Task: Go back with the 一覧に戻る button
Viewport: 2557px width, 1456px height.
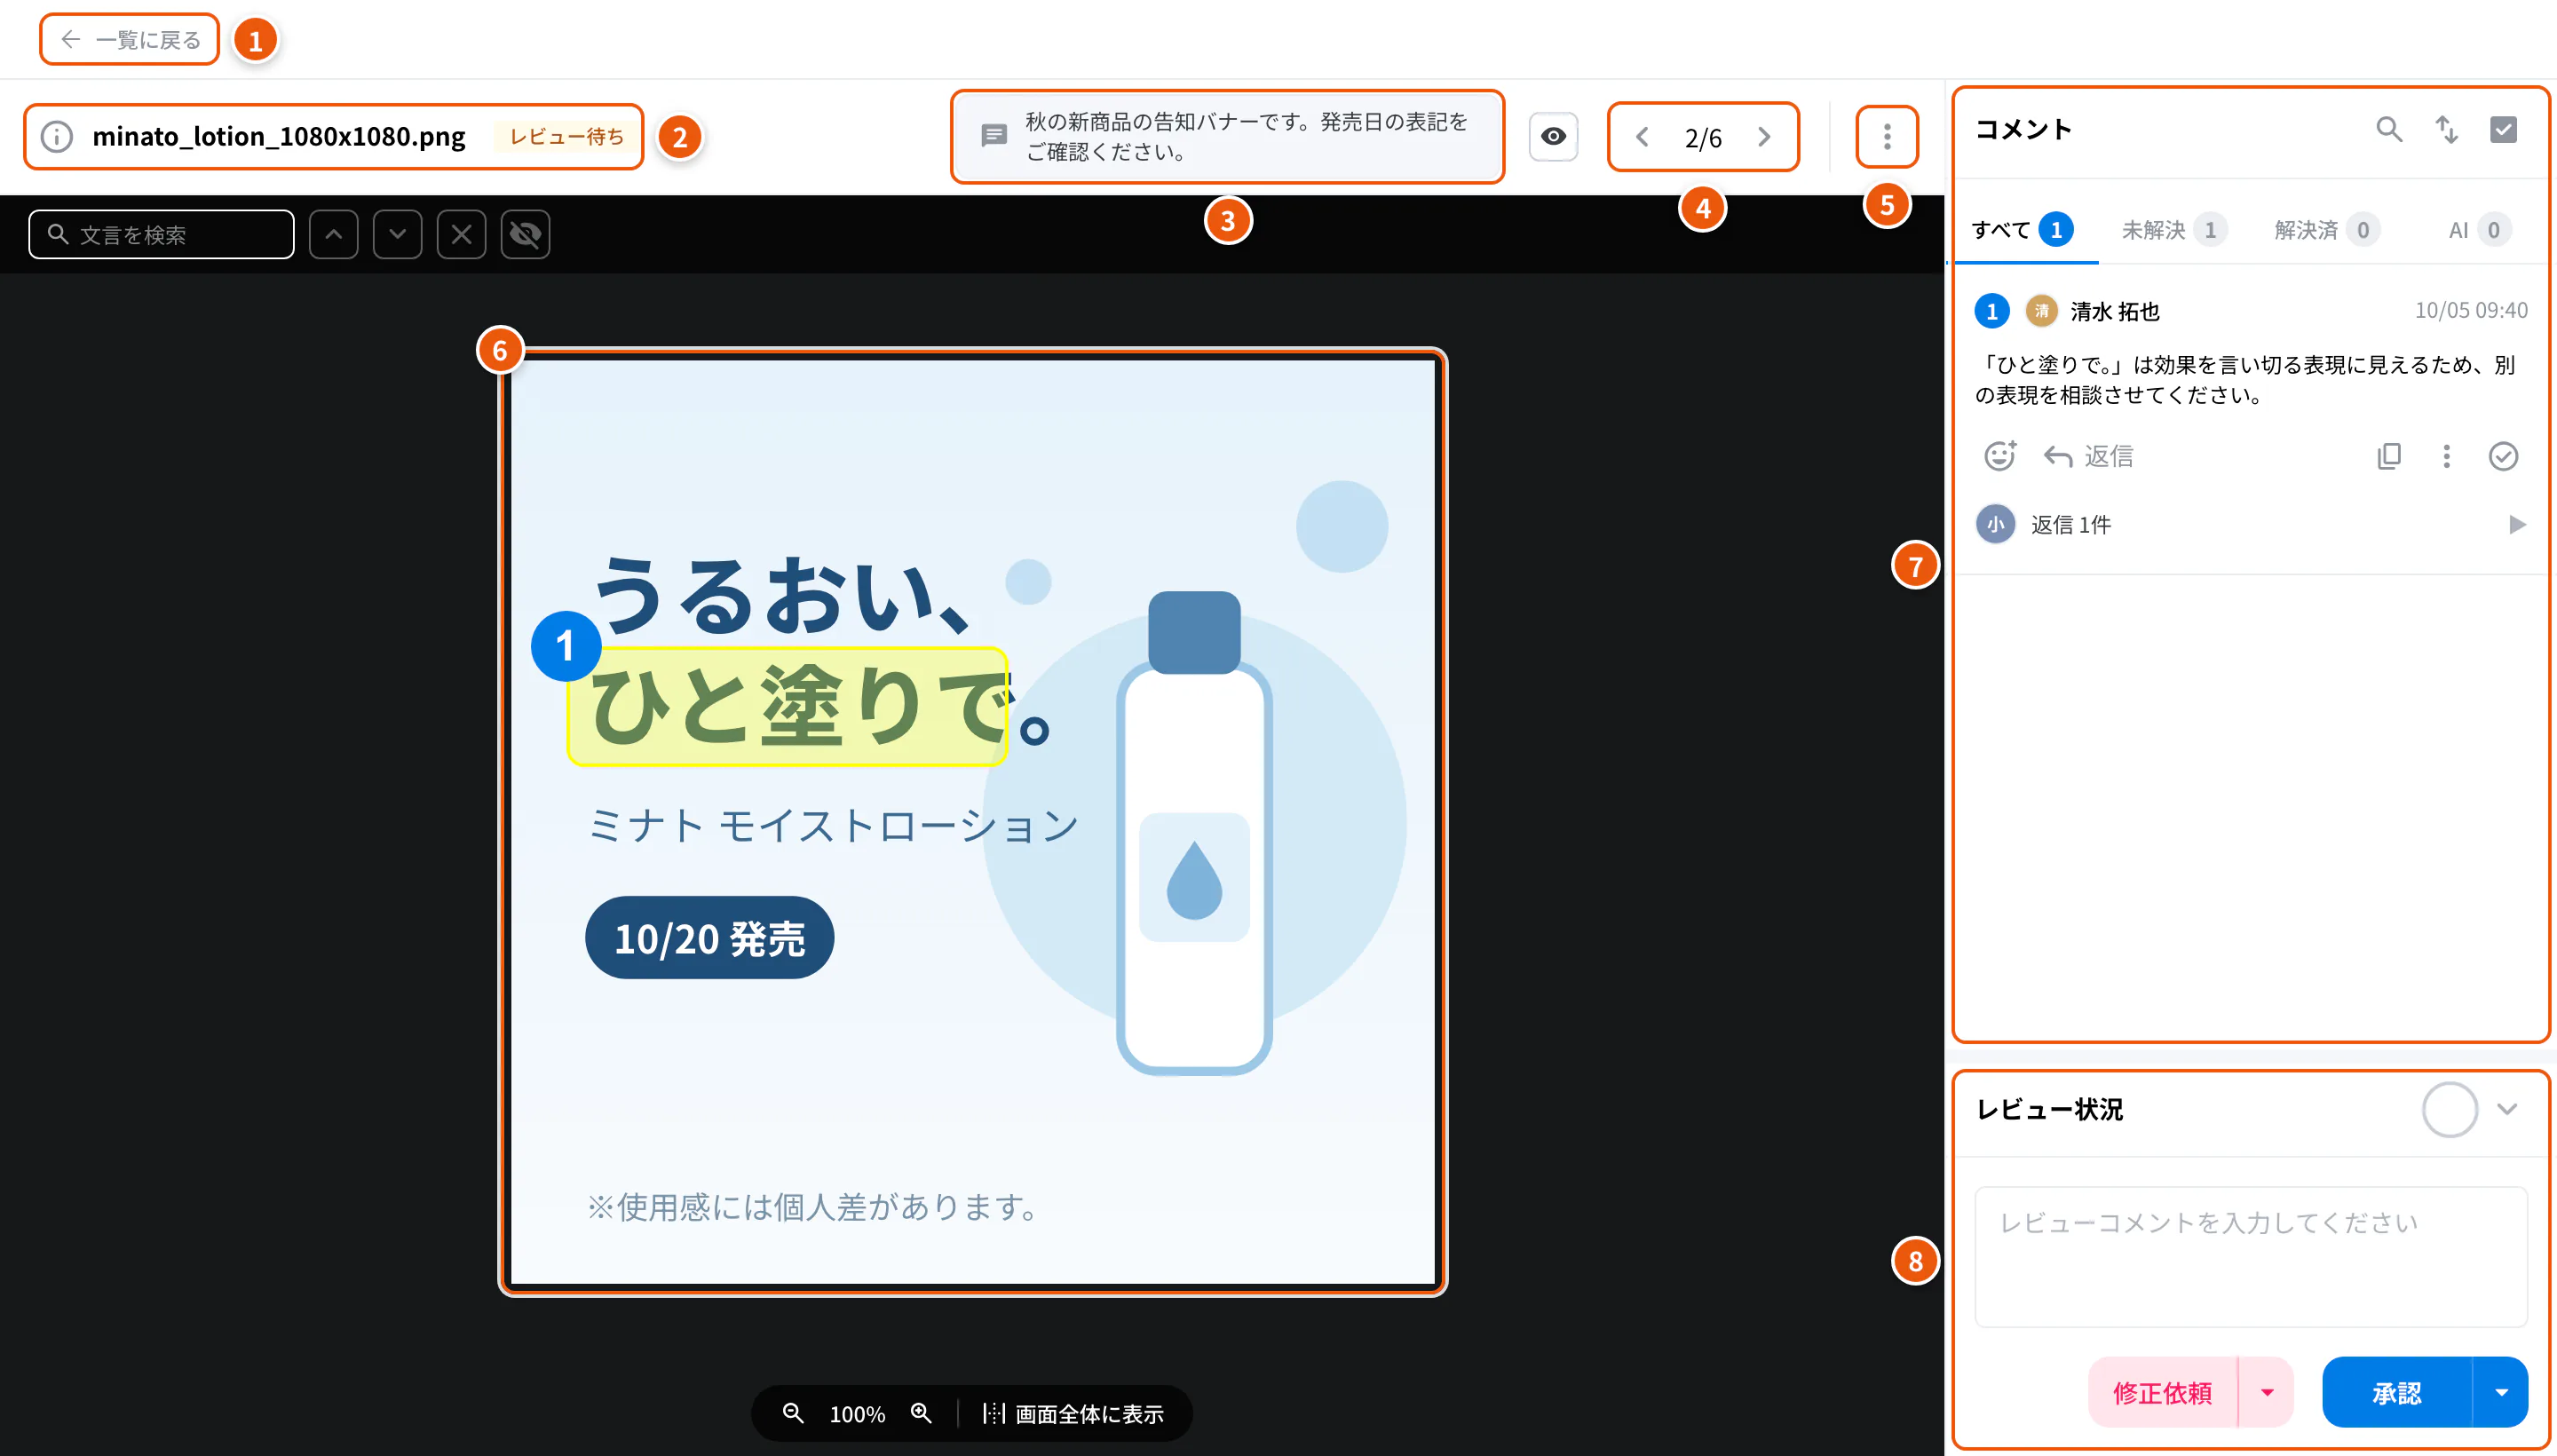Action: pyautogui.click(x=130, y=39)
